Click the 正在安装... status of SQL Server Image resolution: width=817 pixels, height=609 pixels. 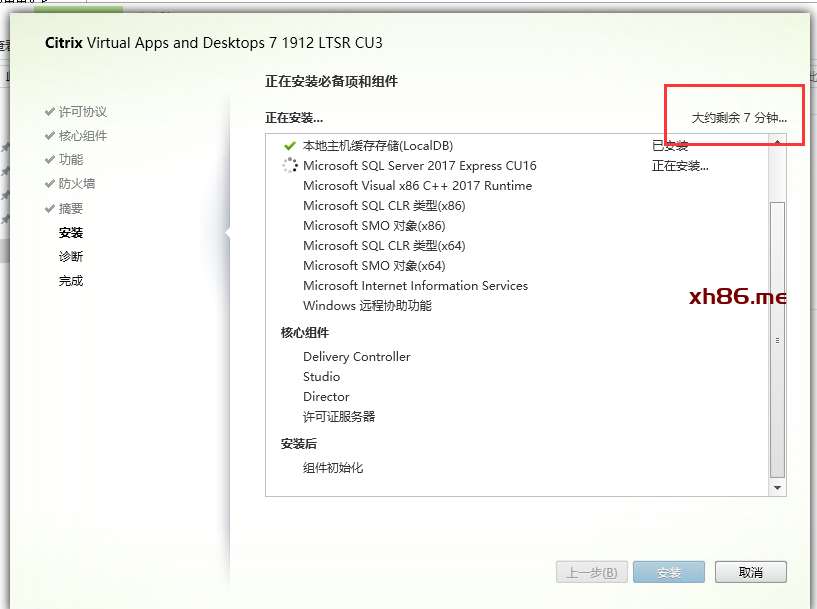[x=680, y=166]
